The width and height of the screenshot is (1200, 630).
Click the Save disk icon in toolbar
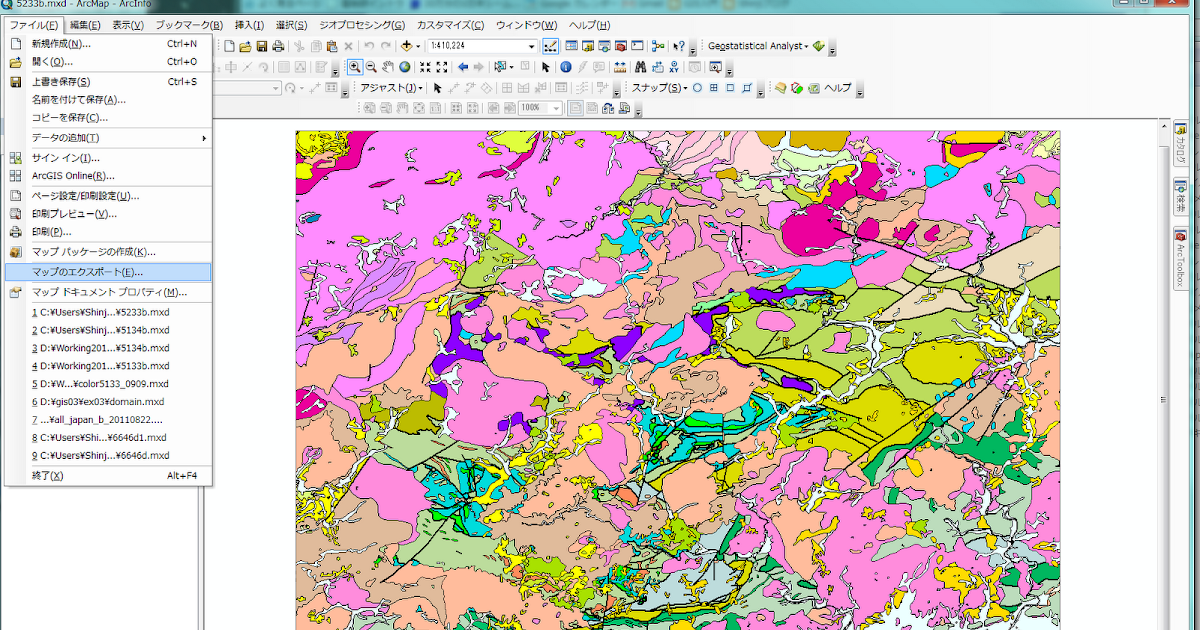pyautogui.click(x=262, y=46)
